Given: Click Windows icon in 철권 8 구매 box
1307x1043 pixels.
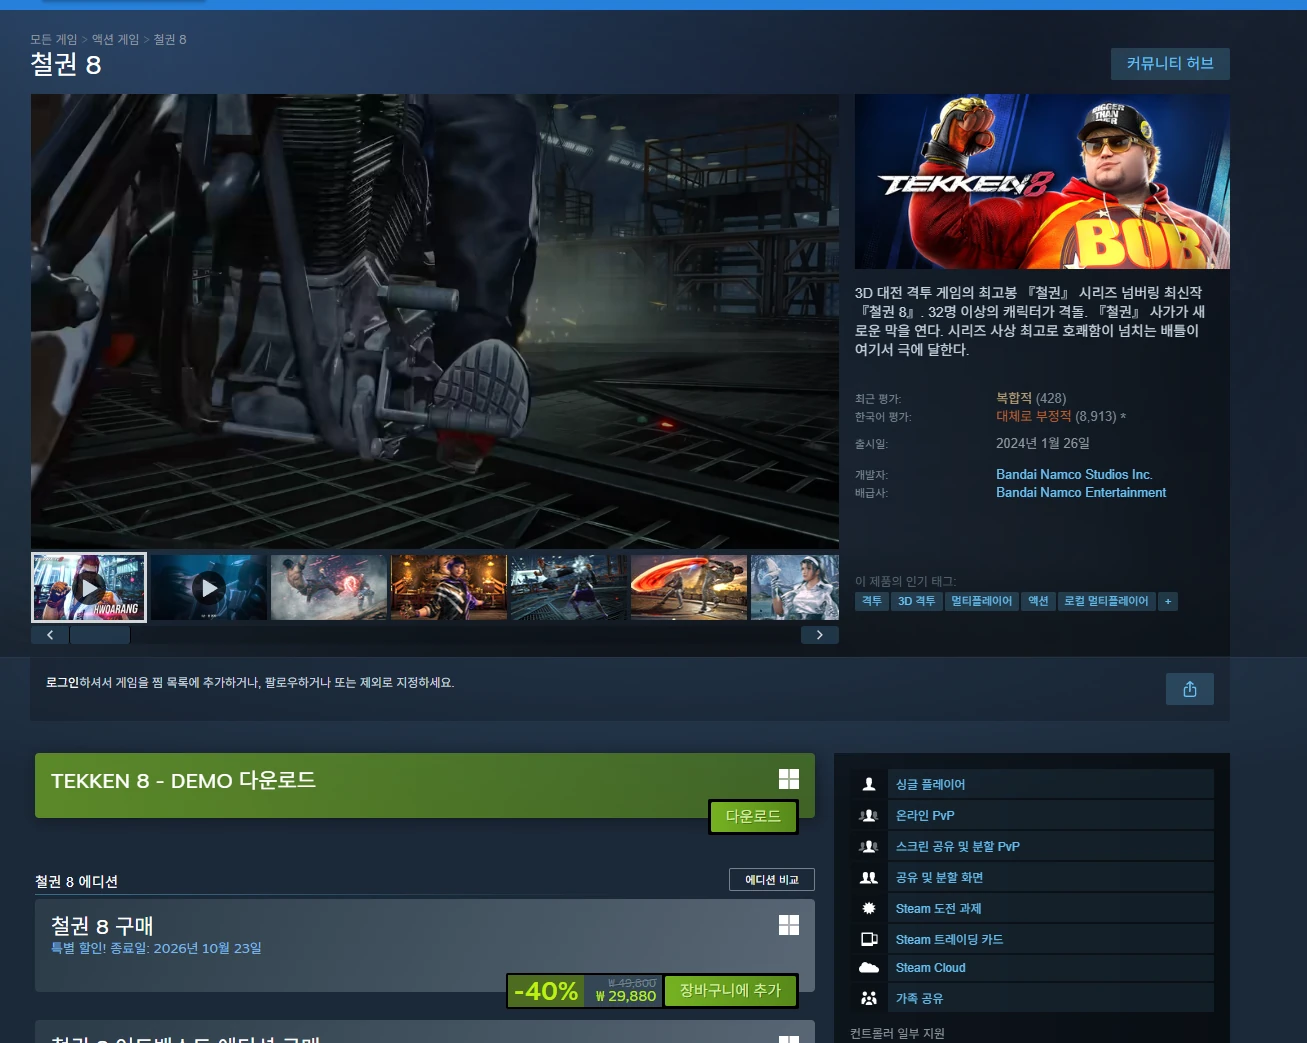Looking at the screenshot, I should coord(789,925).
